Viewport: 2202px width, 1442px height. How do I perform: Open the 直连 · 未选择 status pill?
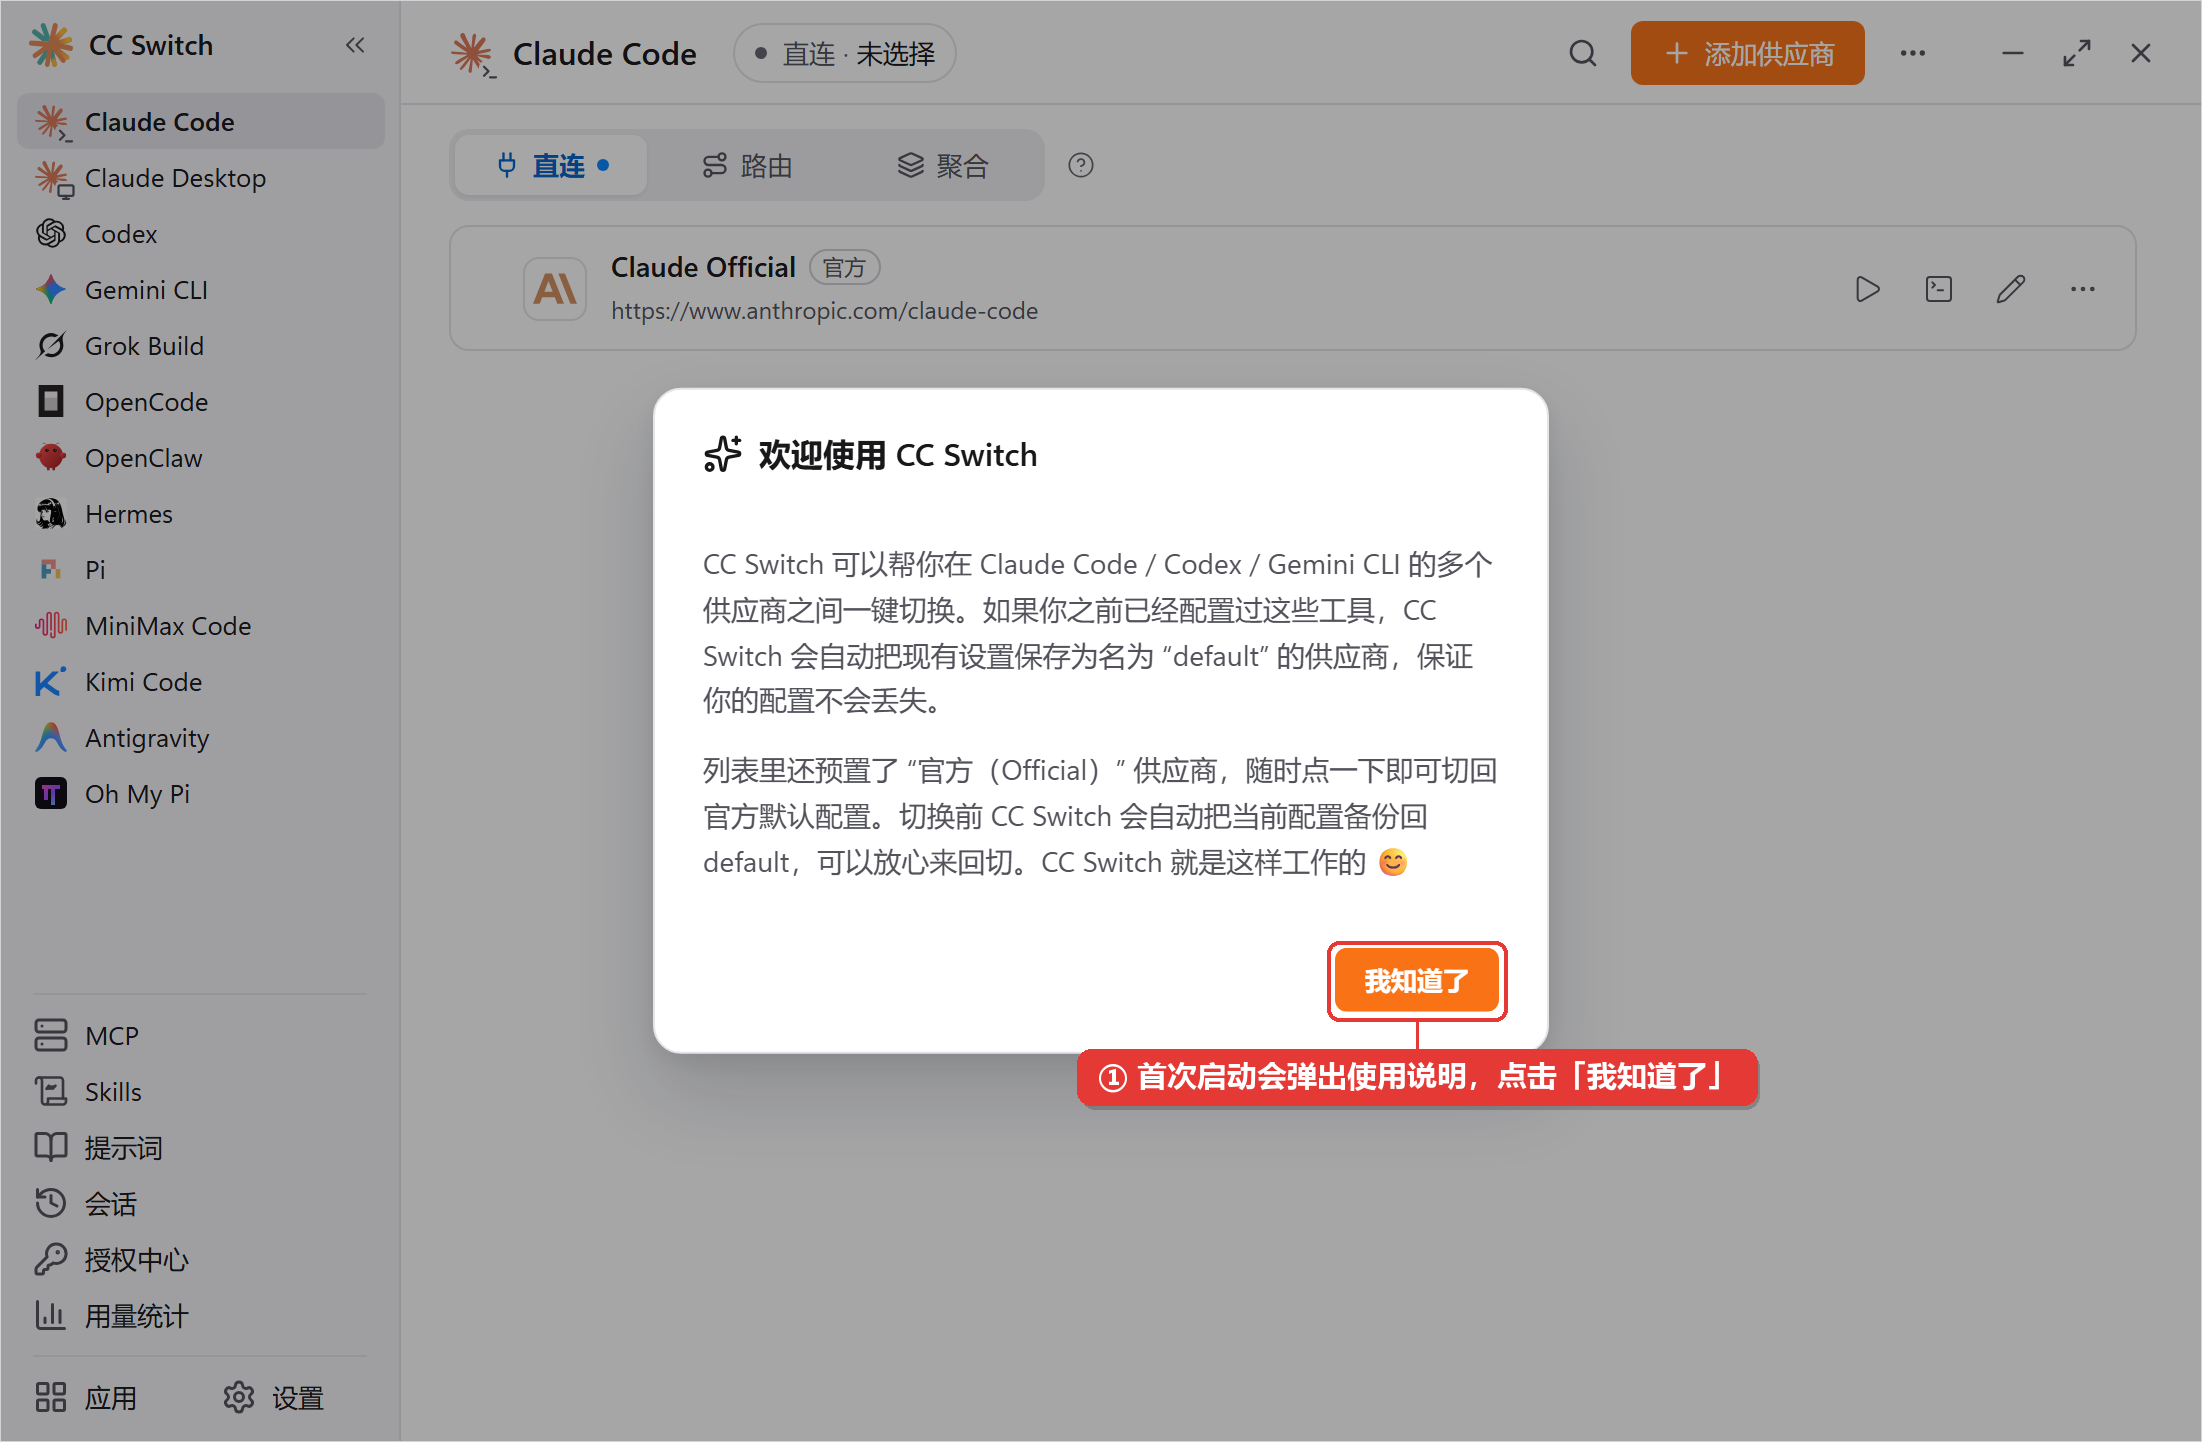(845, 53)
